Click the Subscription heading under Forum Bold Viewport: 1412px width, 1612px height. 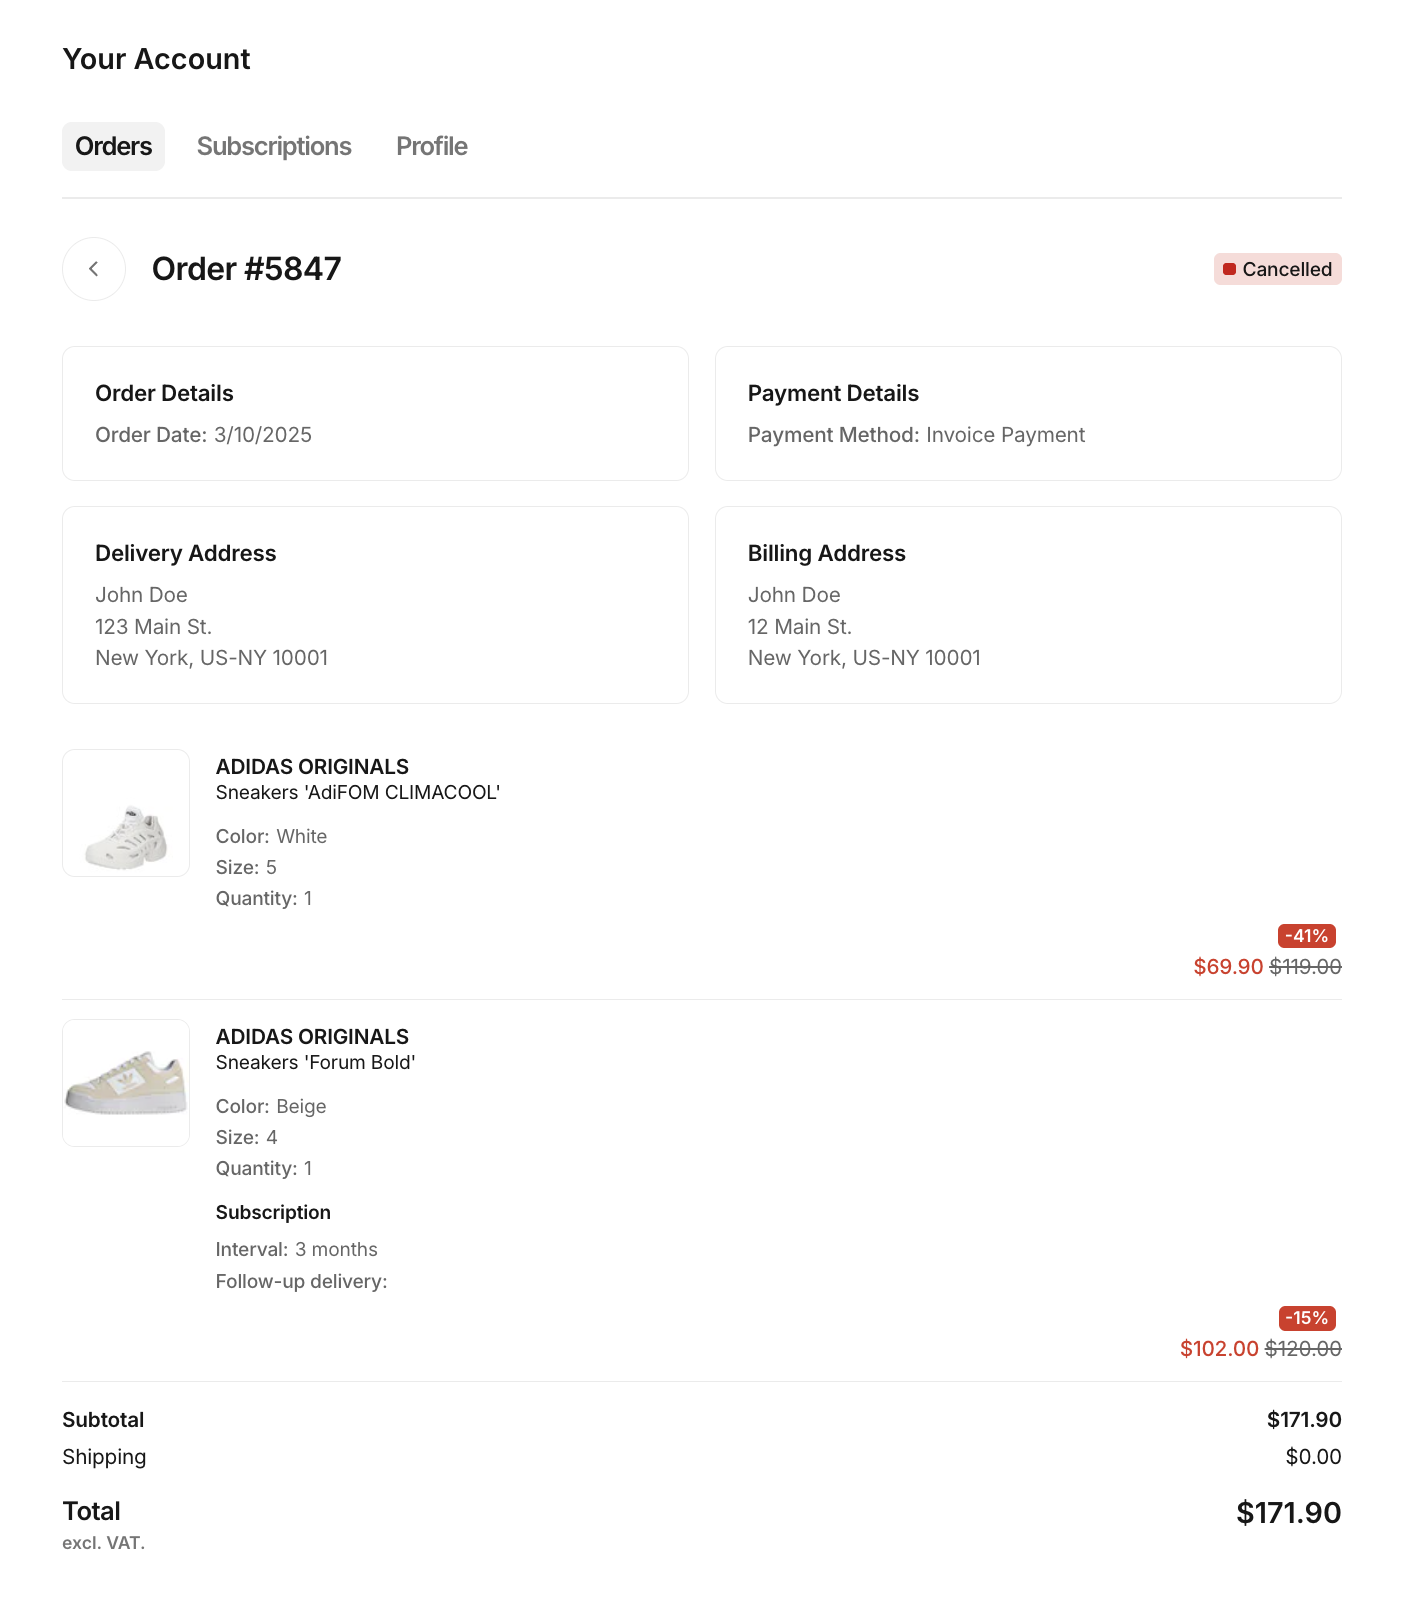(273, 1213)
